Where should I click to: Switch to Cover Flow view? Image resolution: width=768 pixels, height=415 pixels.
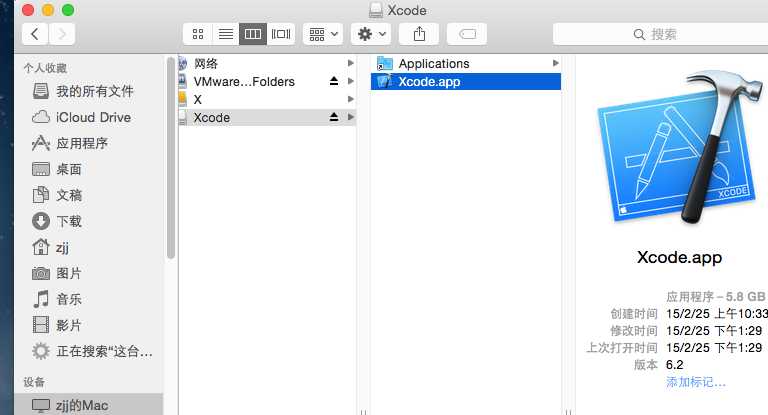click(281, 34)
